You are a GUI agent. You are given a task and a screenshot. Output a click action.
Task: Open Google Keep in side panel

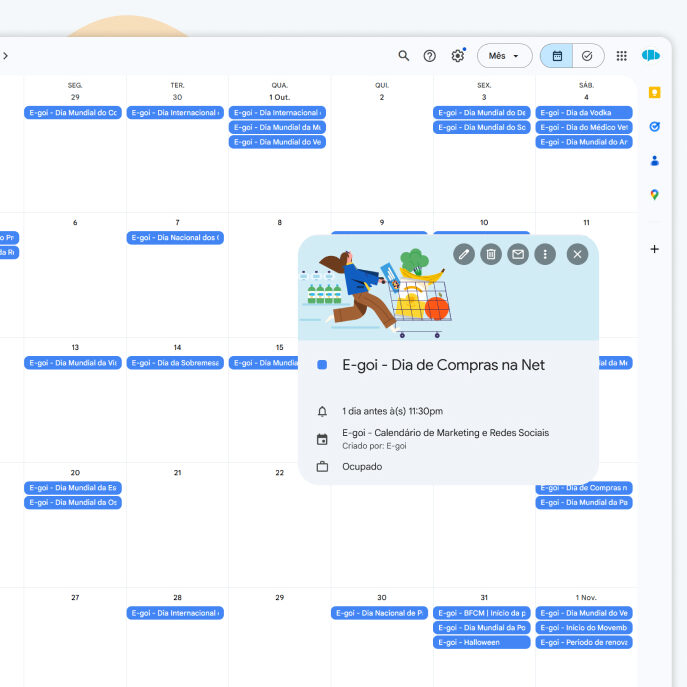coord(654,93)
